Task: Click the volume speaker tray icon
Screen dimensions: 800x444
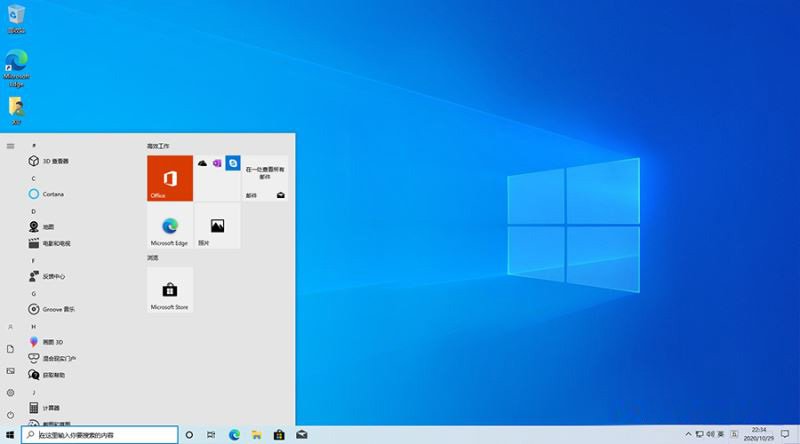Action: coord(710,434)
